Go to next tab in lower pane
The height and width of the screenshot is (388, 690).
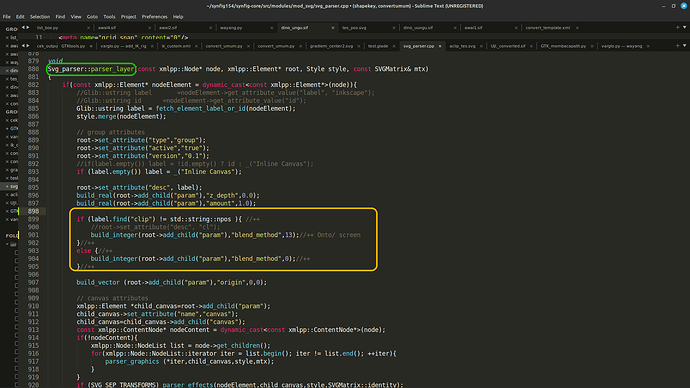(x=28, y=46)
